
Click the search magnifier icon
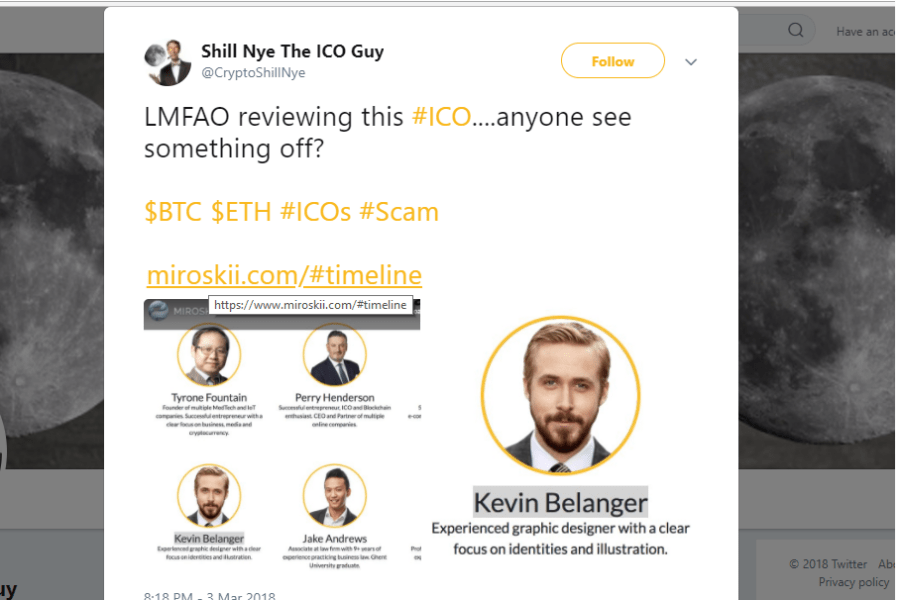(796, 30)
